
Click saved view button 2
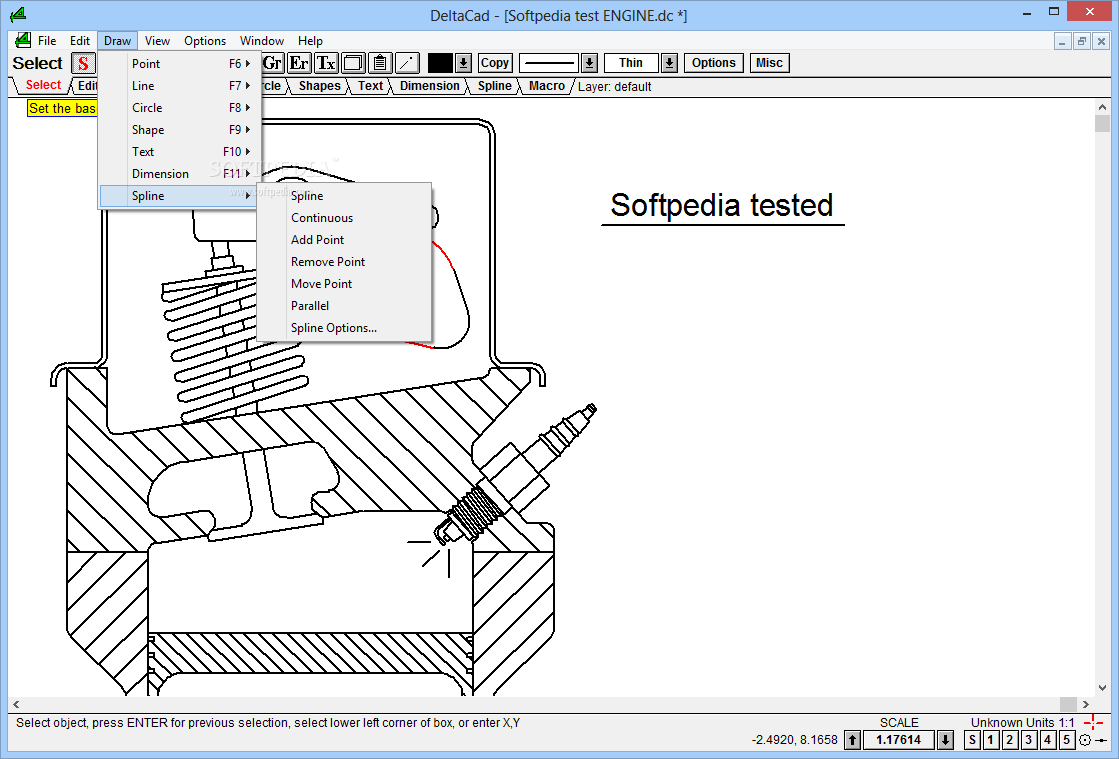pos(1010,740)
